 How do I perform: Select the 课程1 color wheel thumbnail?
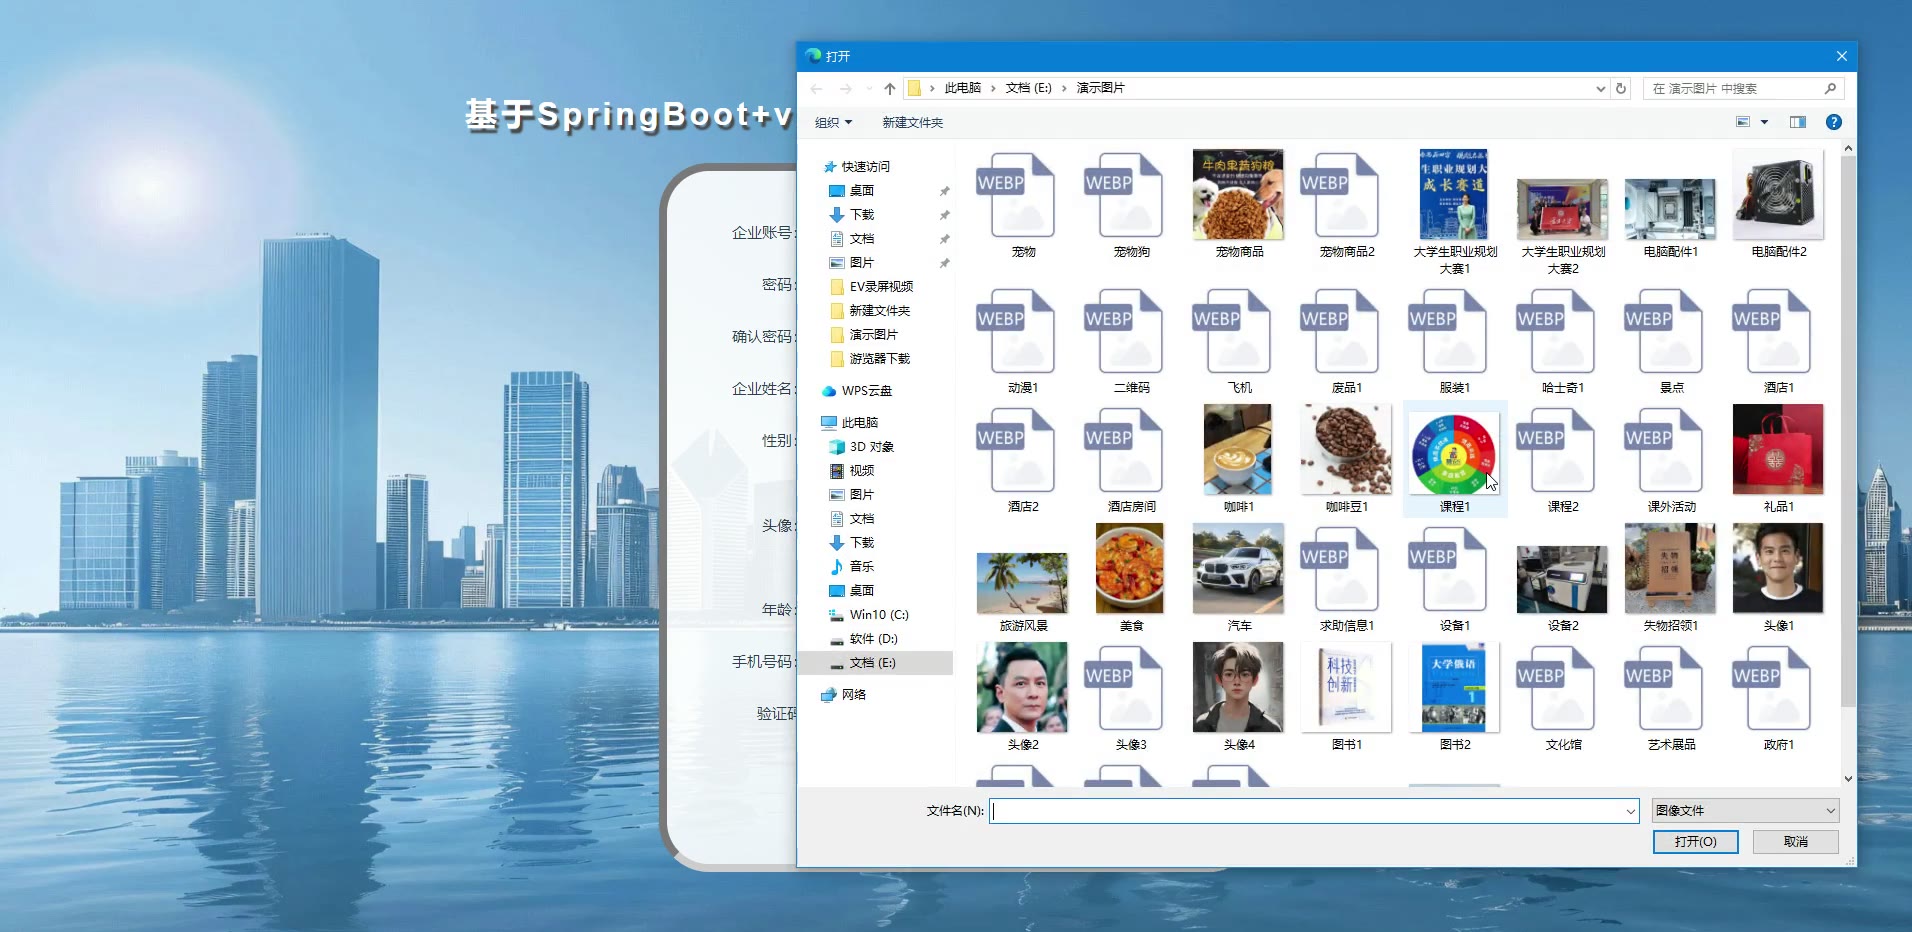pos(1453,456)
